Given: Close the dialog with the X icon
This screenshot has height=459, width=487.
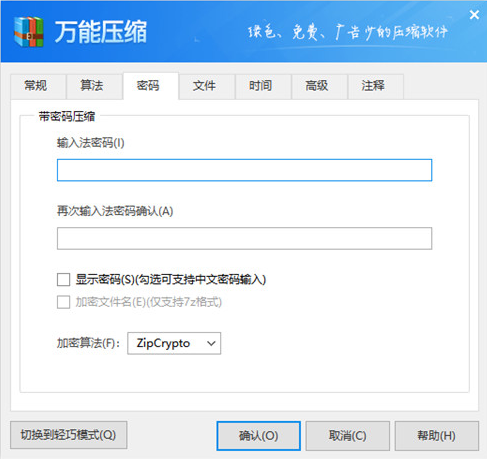Looking at the screenshot, I should 474,15.
